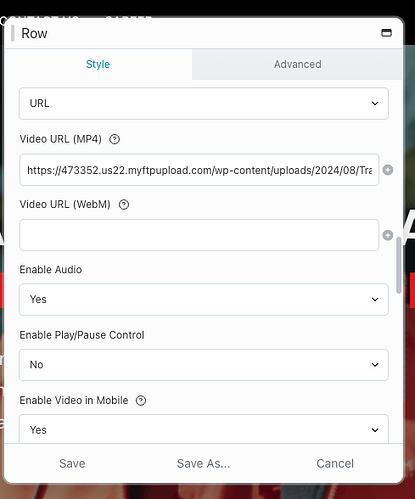
Task: Open help tooltip for Video URL (MP4)
Action: coord(114,139)
